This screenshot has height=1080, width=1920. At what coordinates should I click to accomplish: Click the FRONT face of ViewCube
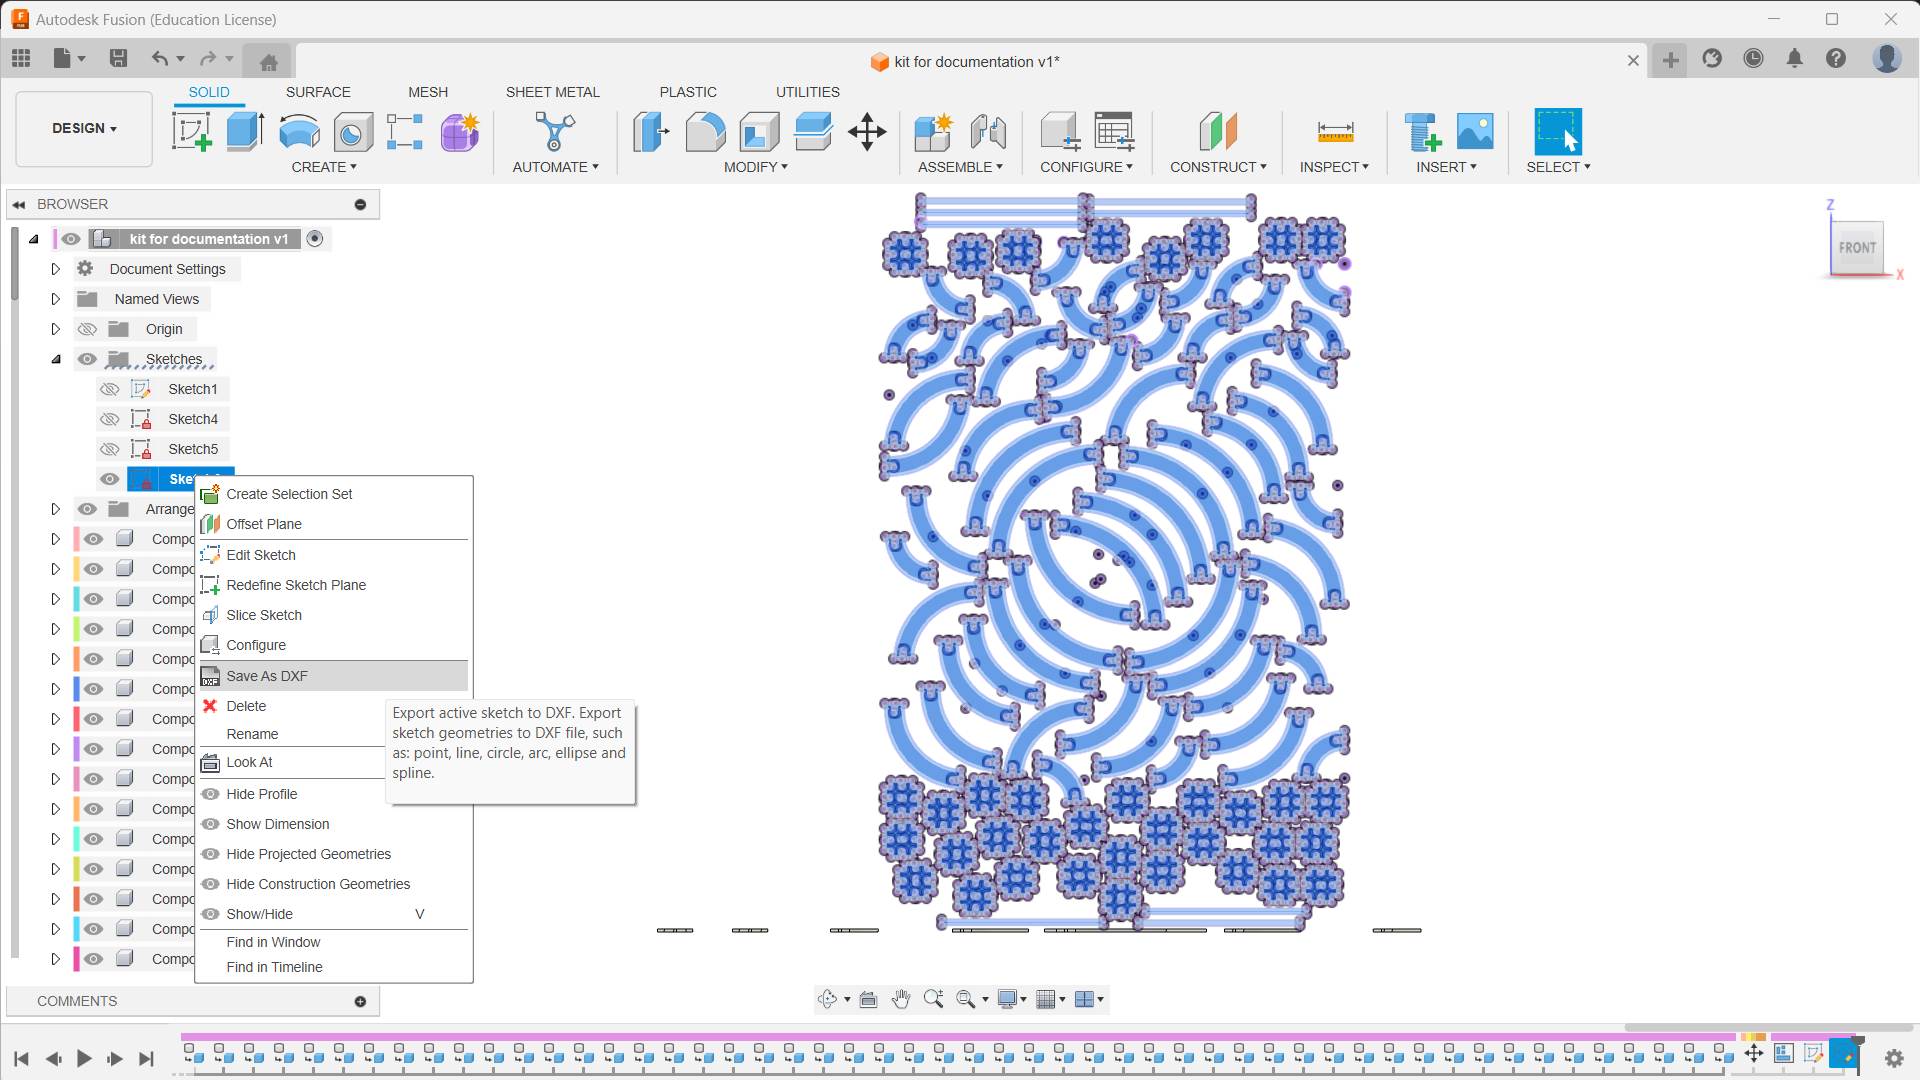(x=1857, y=247)
